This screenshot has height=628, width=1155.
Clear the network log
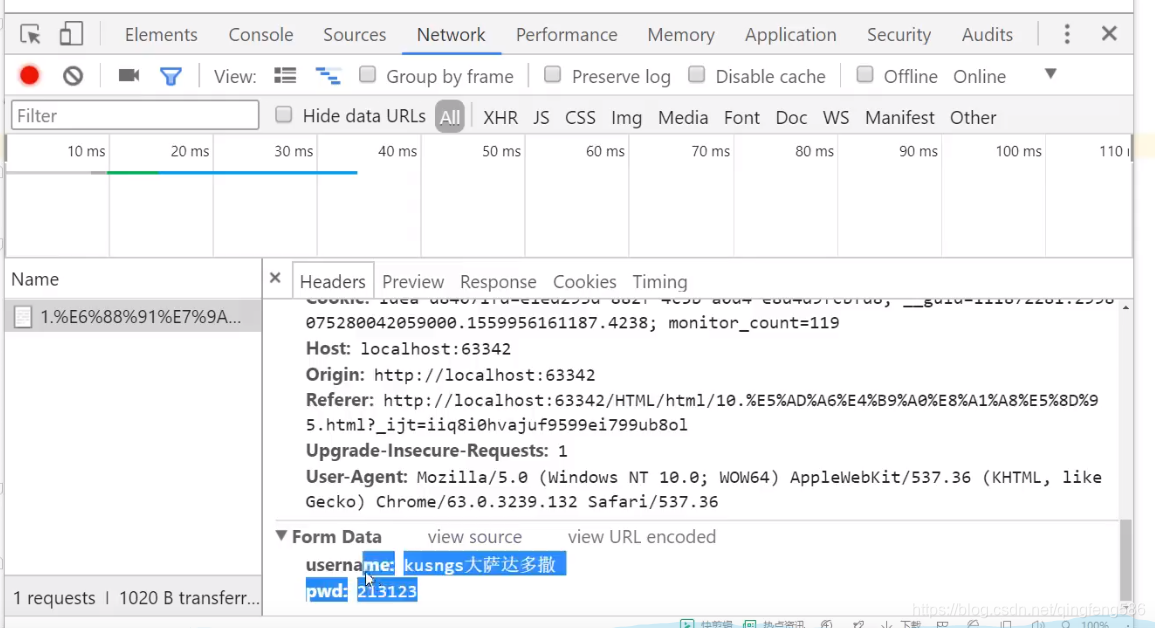pos(73,76)
